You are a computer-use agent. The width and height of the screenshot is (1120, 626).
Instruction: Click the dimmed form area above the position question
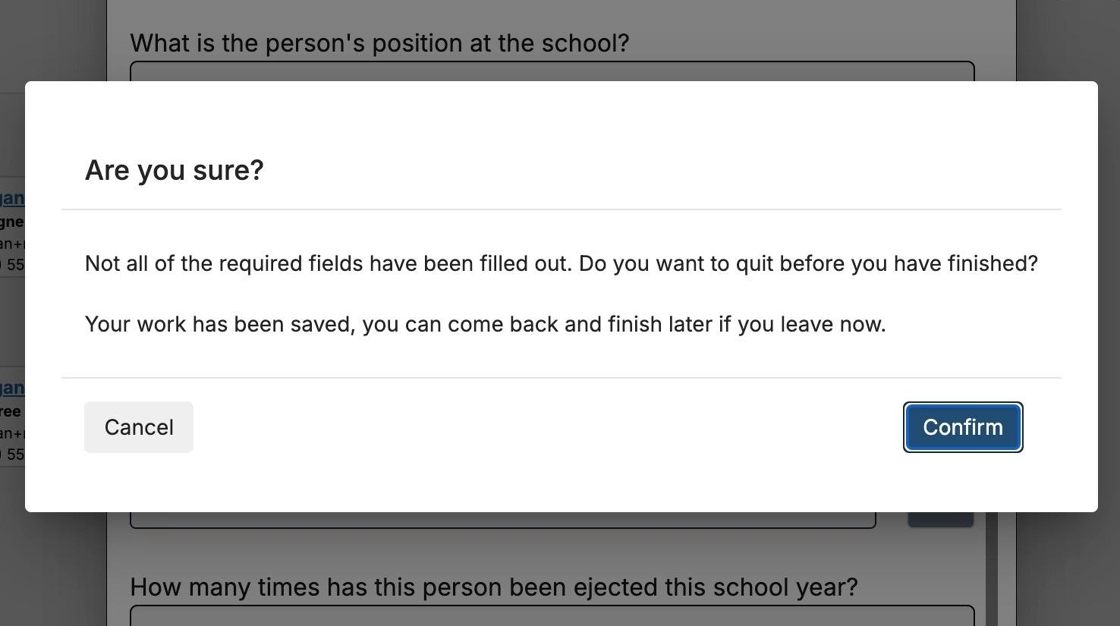click(x=561, y=12)
